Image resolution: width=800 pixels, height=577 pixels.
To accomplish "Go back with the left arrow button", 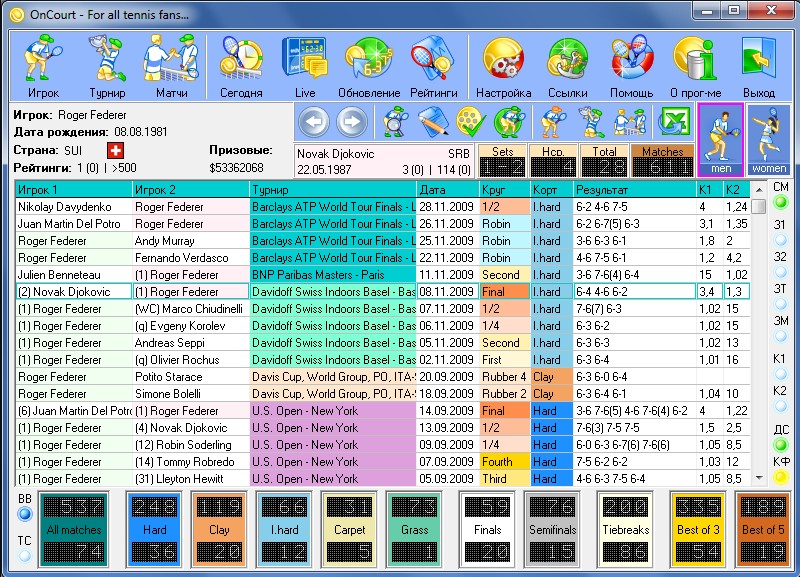I will pyautogui.click(x=313, y=122).
